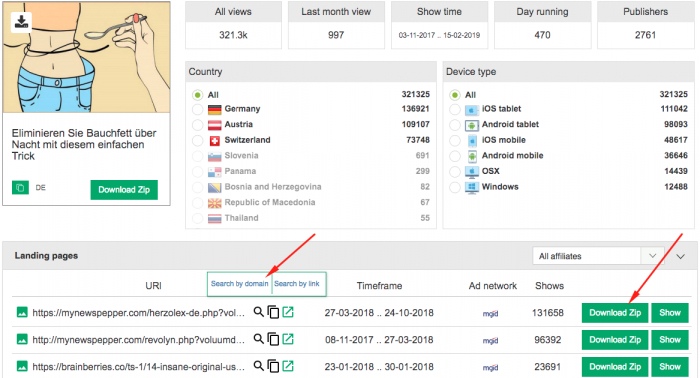Select the iOS tablet radio button
This screenshot has height=378, width=700.
coord(454,109)
